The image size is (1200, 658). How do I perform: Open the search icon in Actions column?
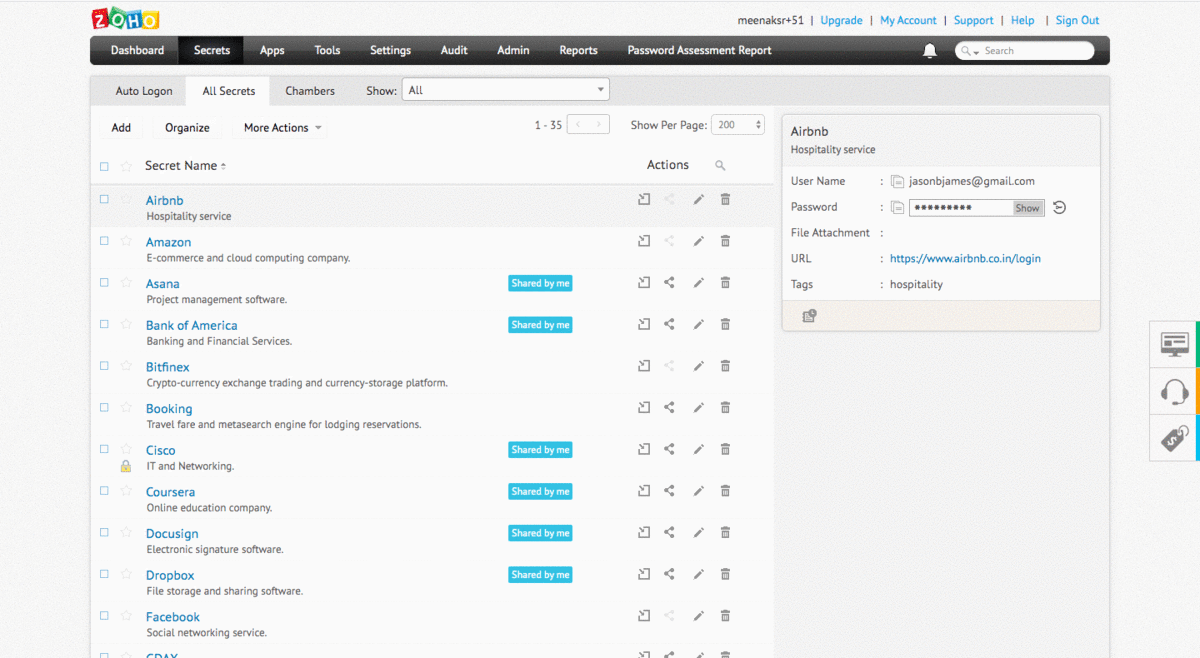pyautogui.click(x=720, y=166)
